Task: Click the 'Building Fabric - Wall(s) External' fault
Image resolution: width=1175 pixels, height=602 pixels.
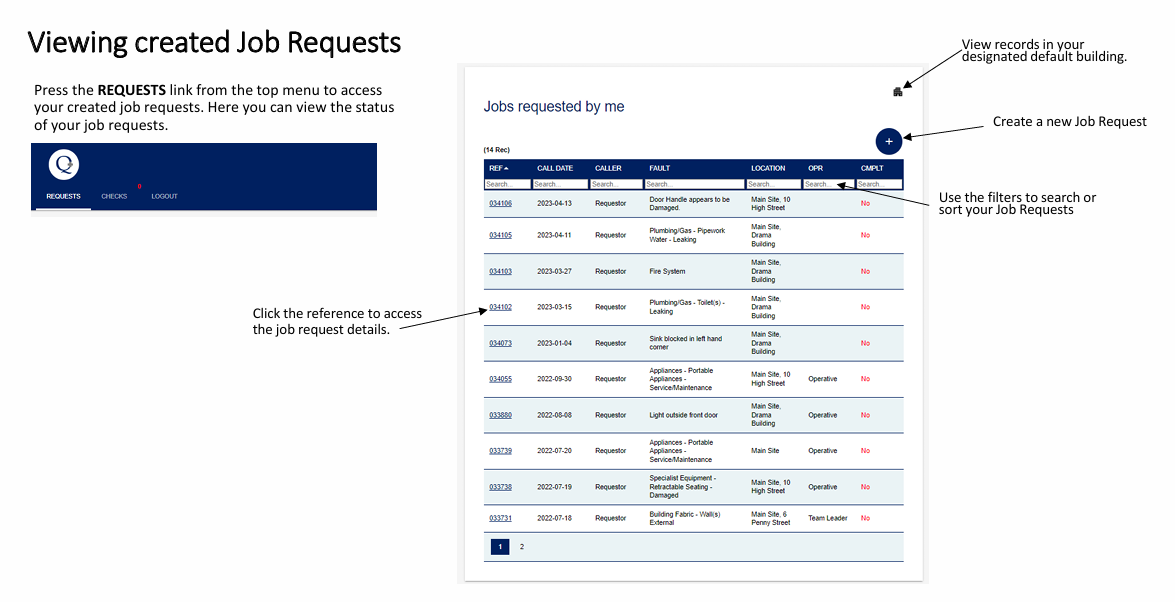Action: 685,519
